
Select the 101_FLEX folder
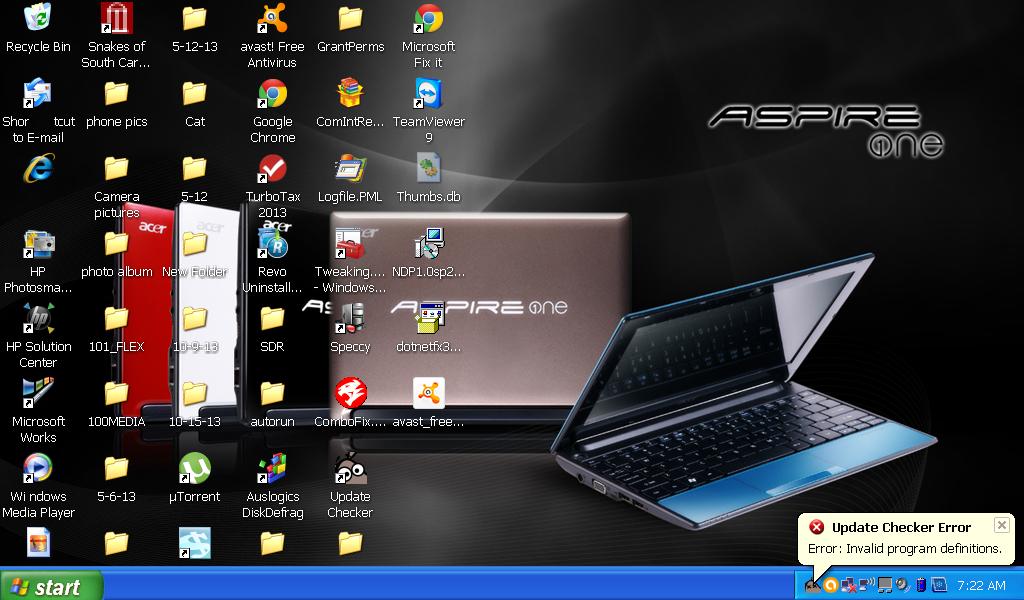coord(116,319)
